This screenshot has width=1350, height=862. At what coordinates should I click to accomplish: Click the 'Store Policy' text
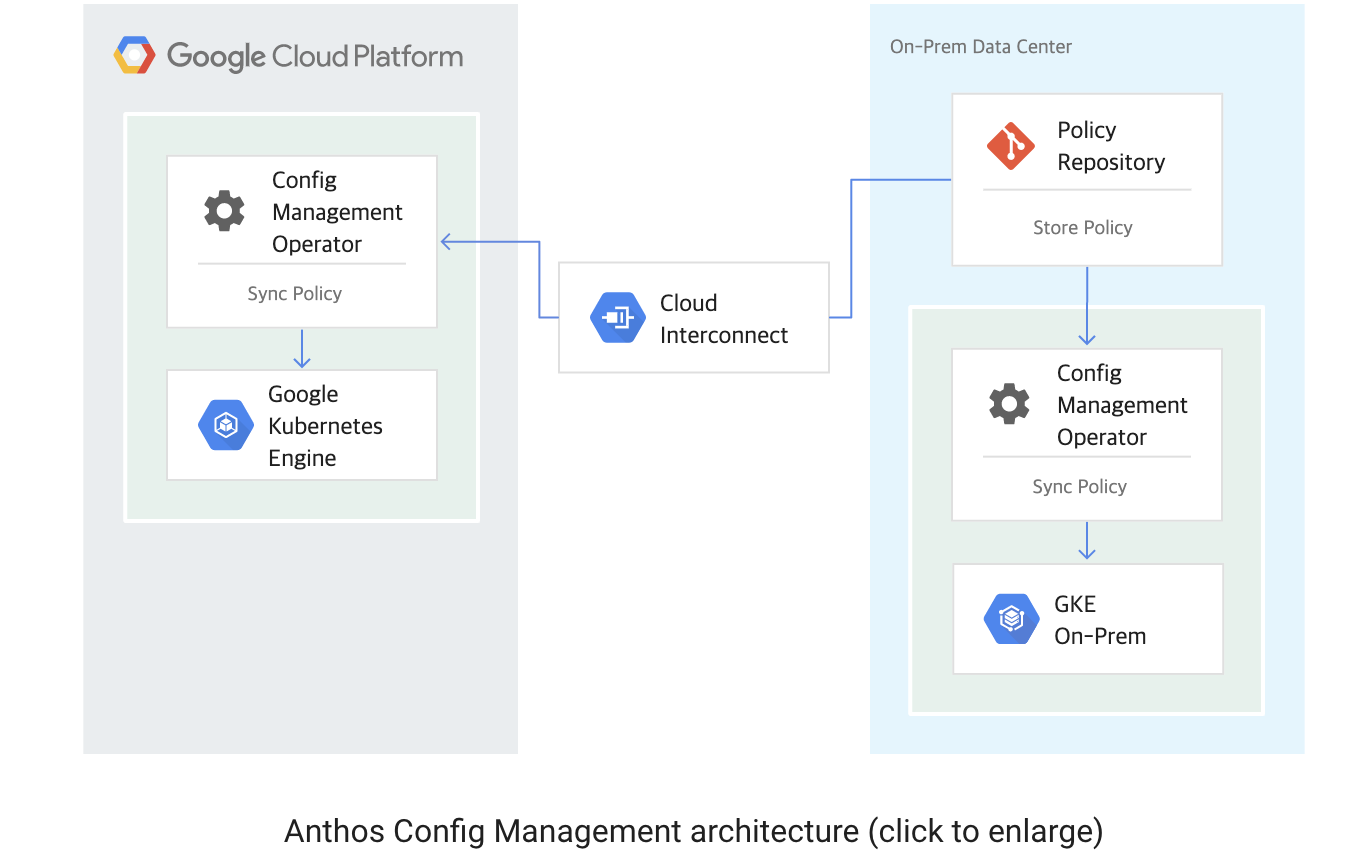click(x=1083, y=227)
